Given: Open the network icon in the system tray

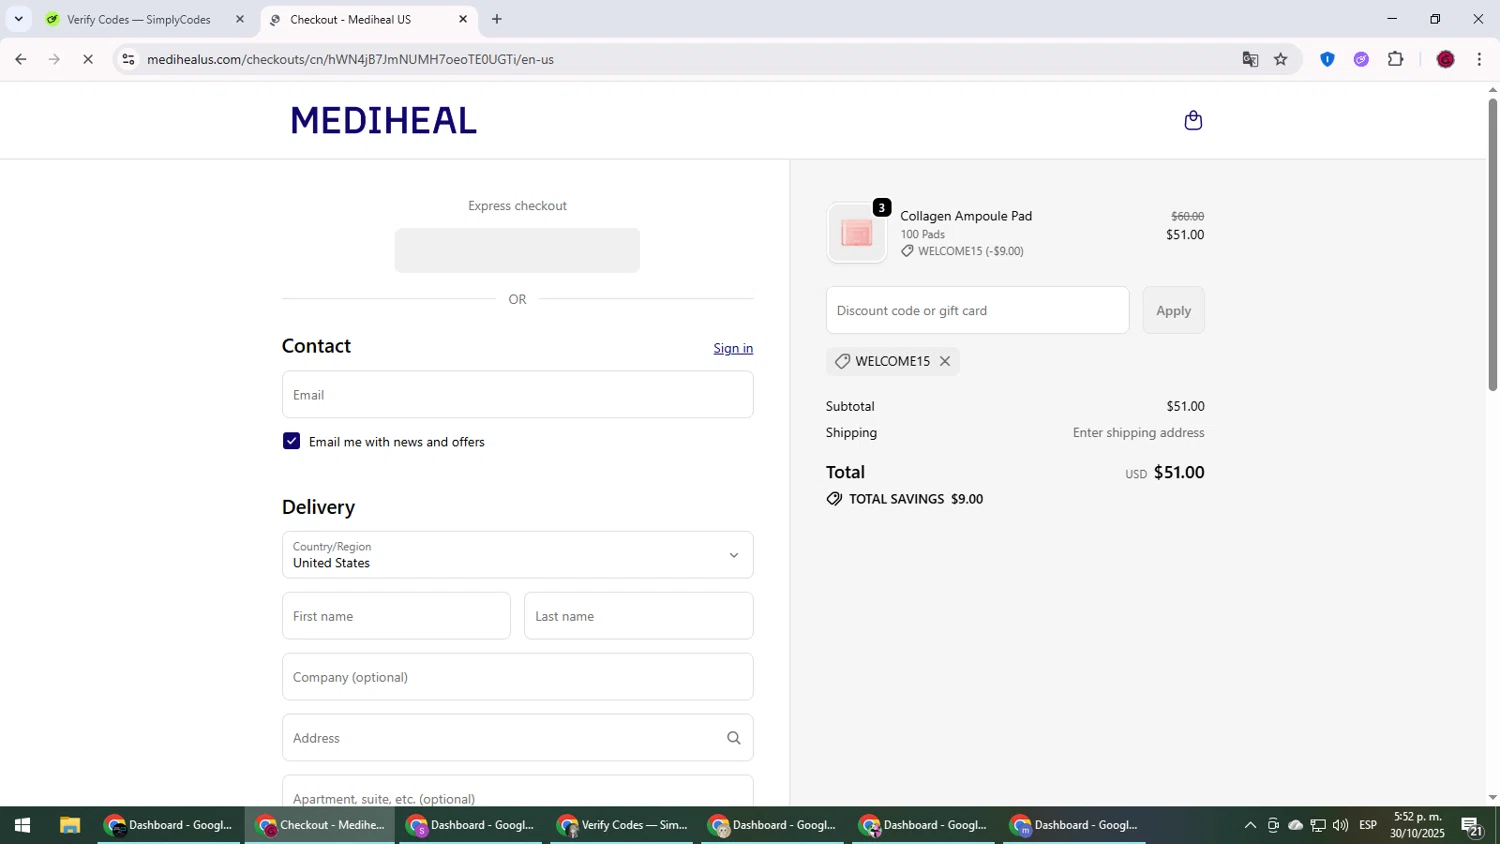Looking at the screenshot, I should tap(1318, 825).
